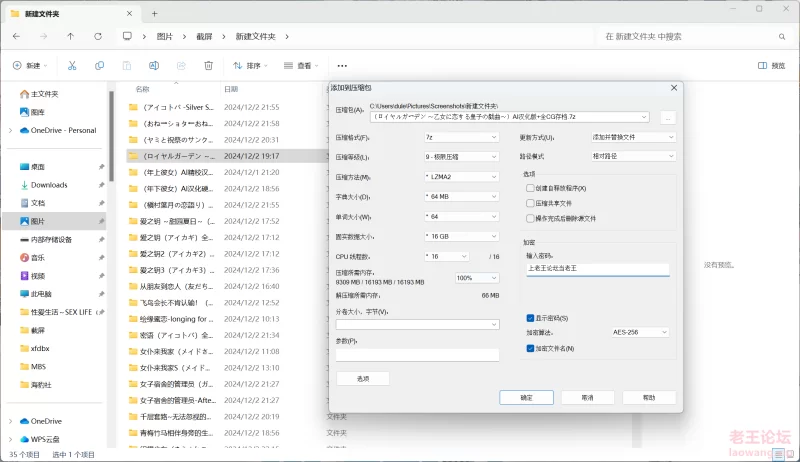Open 此电脑 in sidebar
Image resolution: width=800 pixels, height=462 pixels.
(36, 294)
